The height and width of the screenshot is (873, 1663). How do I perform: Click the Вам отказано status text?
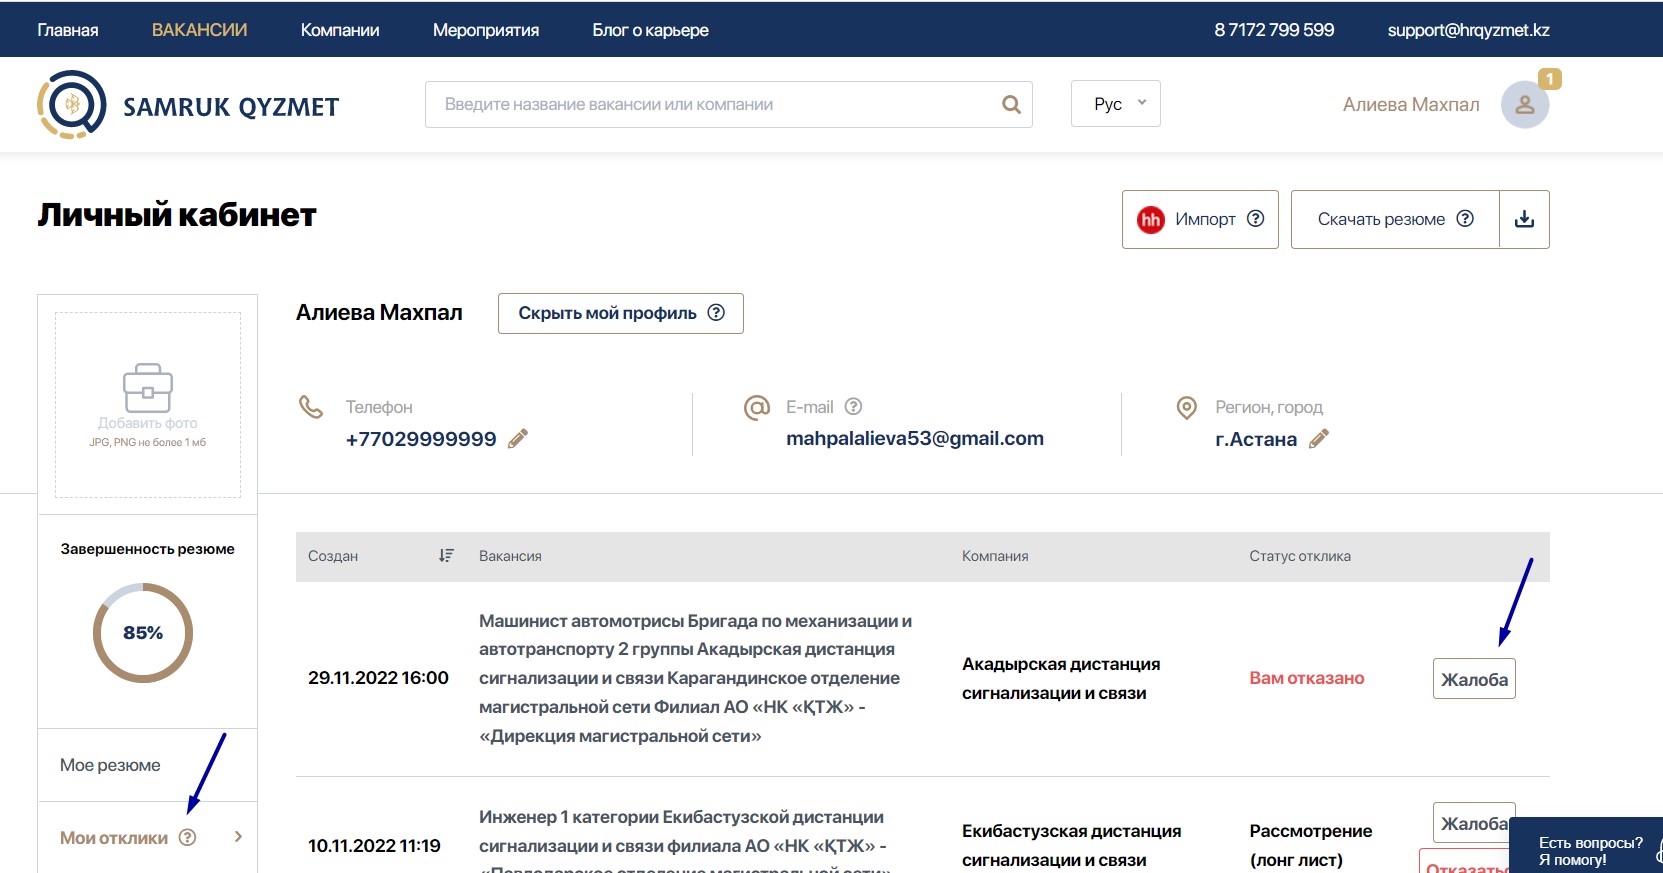tap(1307, 678)
